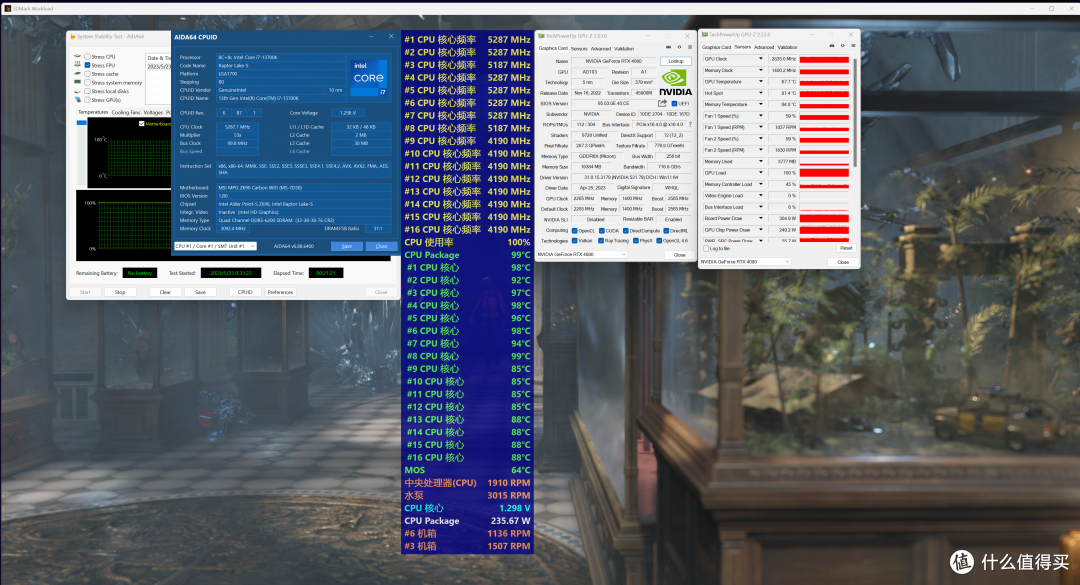
Task: Click Stop button in Stability Test
Action: [120, 292]
